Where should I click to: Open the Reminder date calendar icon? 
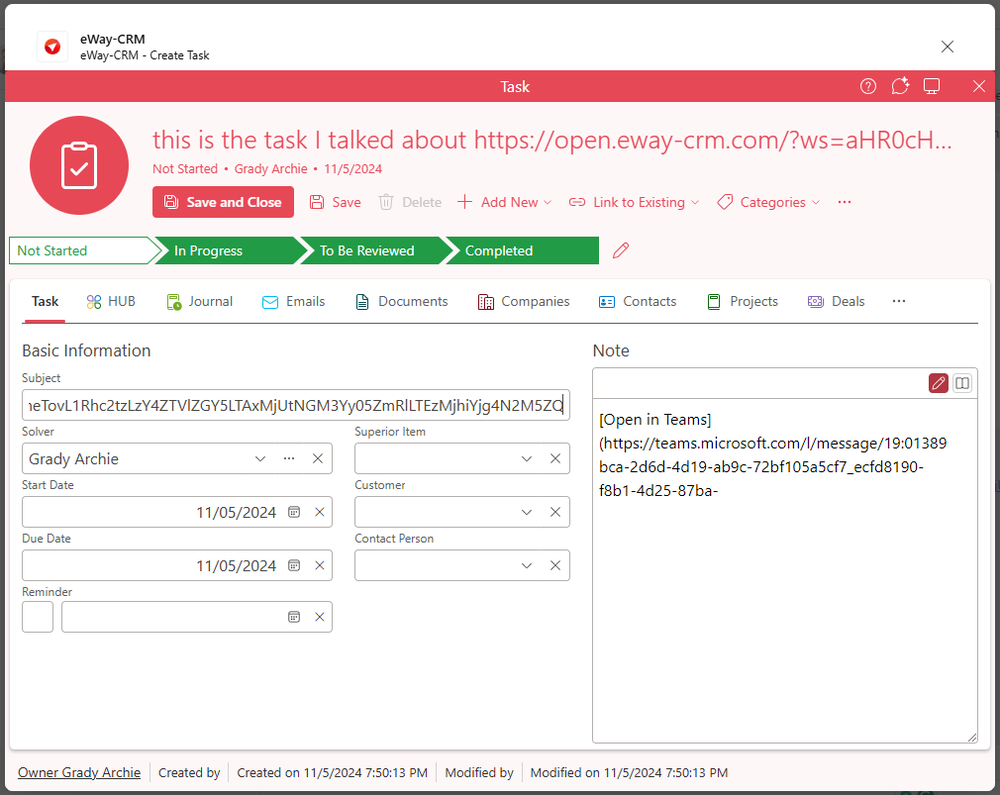coord(294,617)
